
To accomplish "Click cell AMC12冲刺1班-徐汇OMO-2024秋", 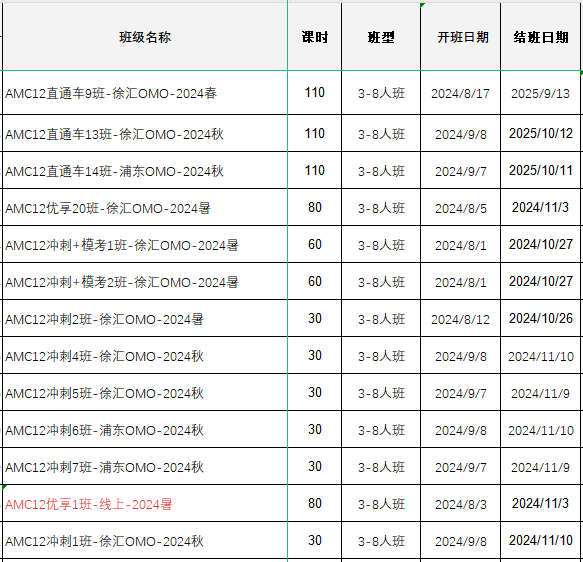I will (x=145, y=540).
